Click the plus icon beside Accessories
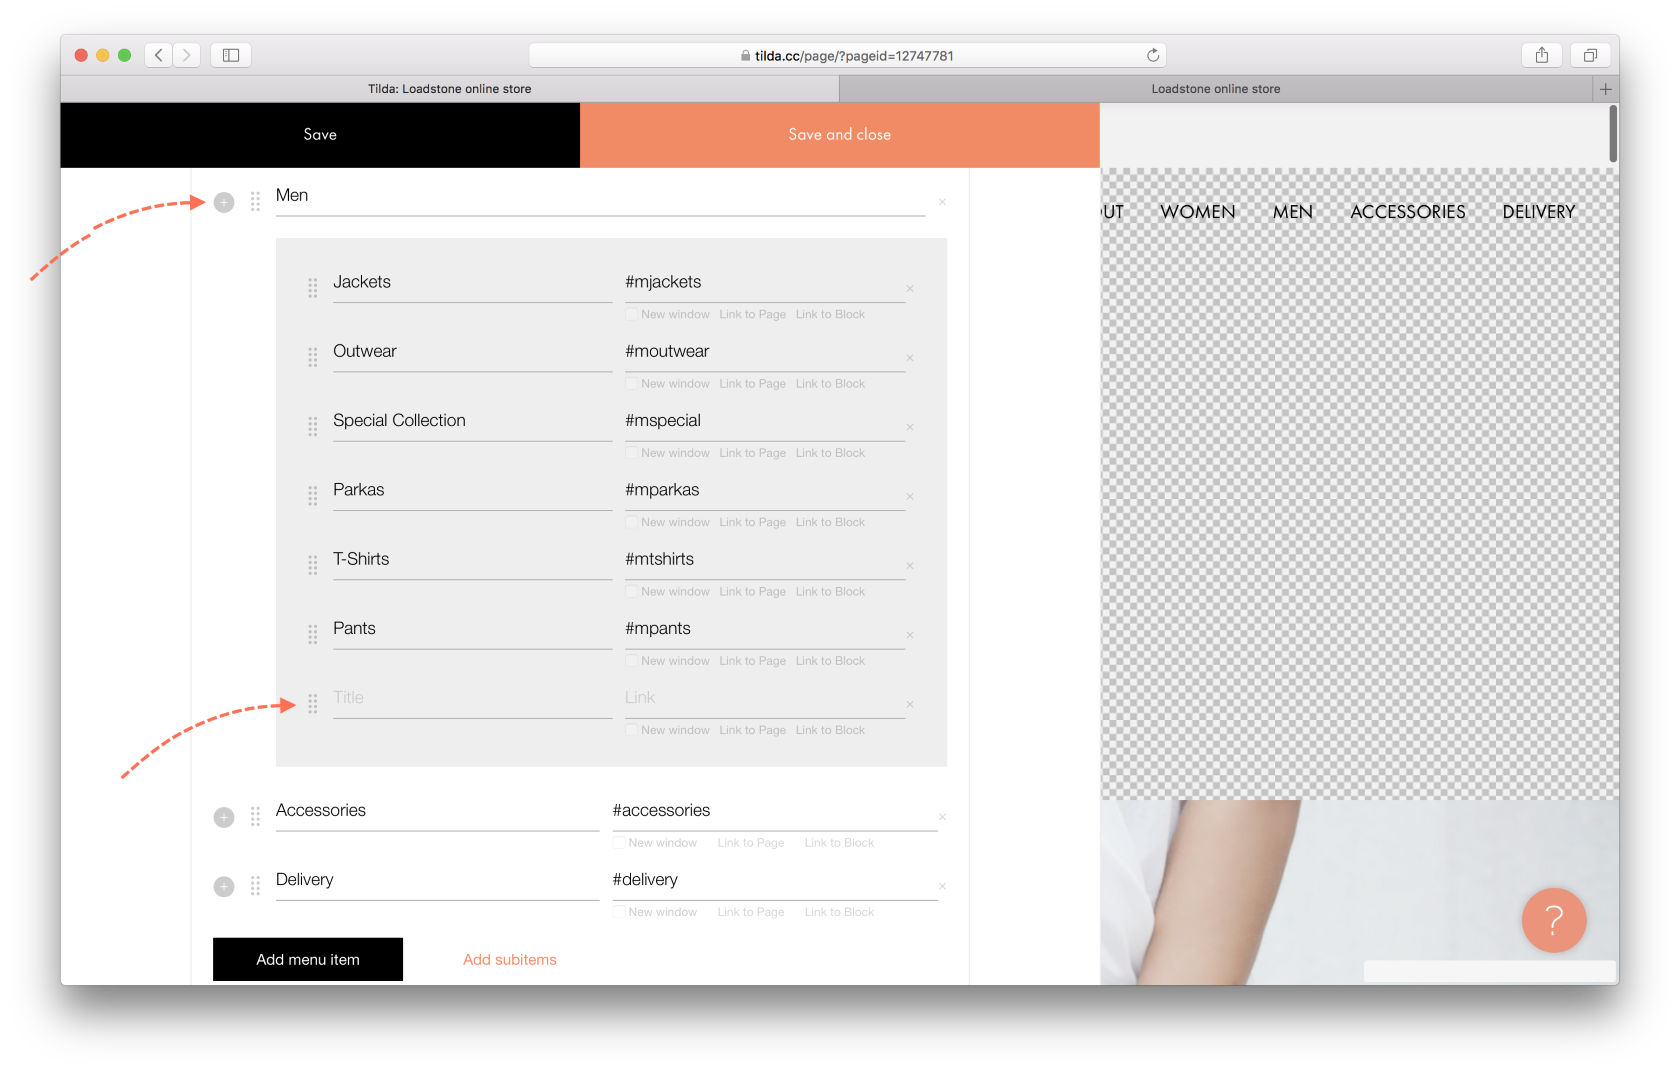This screenshot has height=1072, width=1680. pyautogui.click(x=223, y=817)
